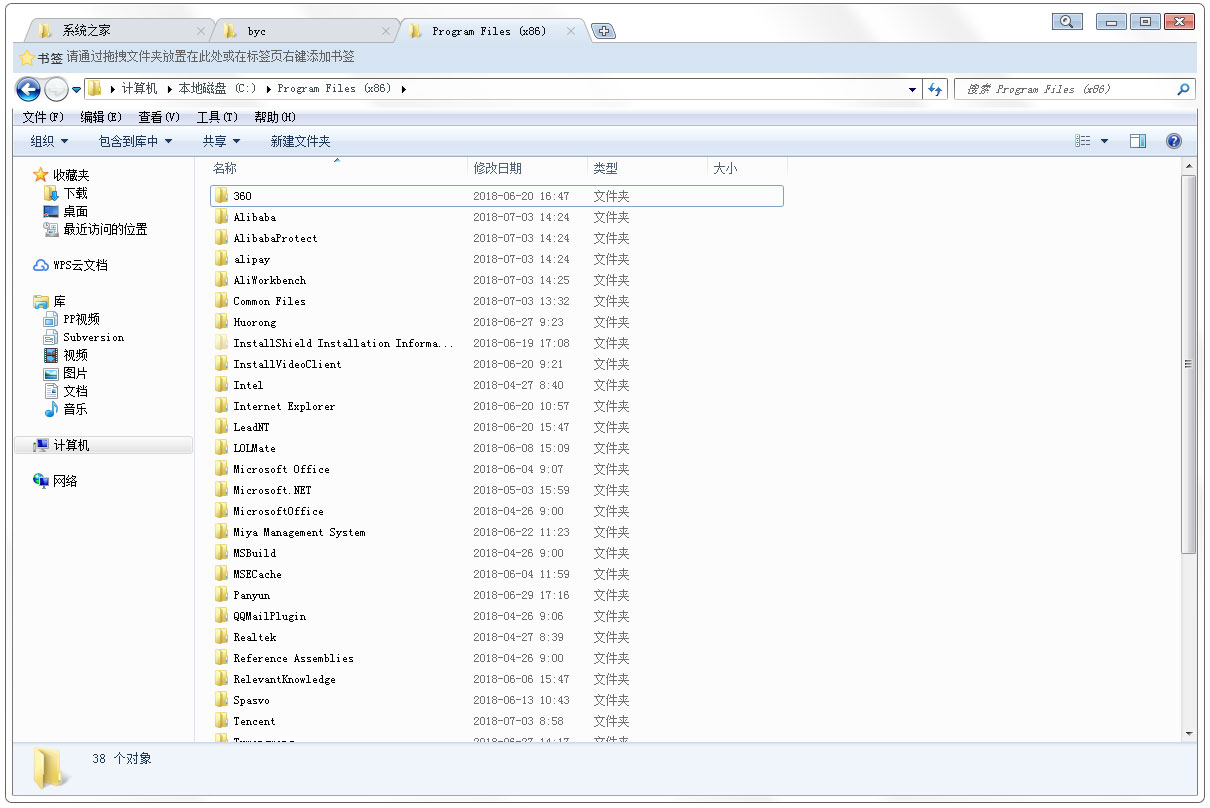Click the refresh button beside address bar
The image size is (1210, 808).
pos(935,89)
